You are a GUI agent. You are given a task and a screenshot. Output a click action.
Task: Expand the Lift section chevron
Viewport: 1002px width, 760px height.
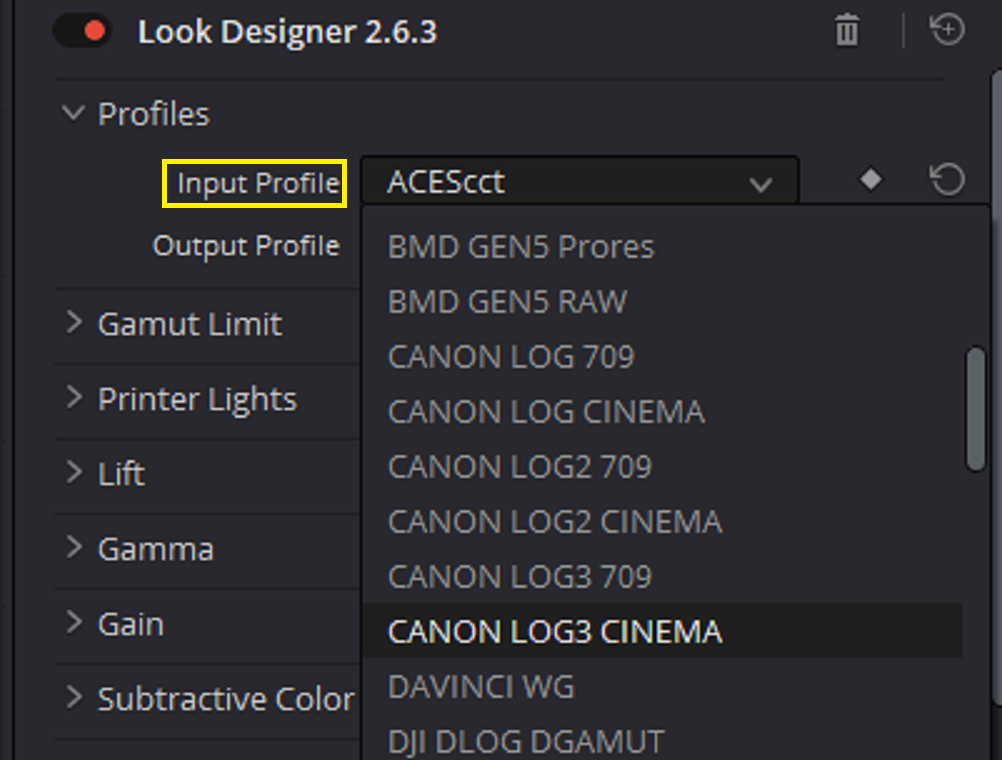[74, 472]
